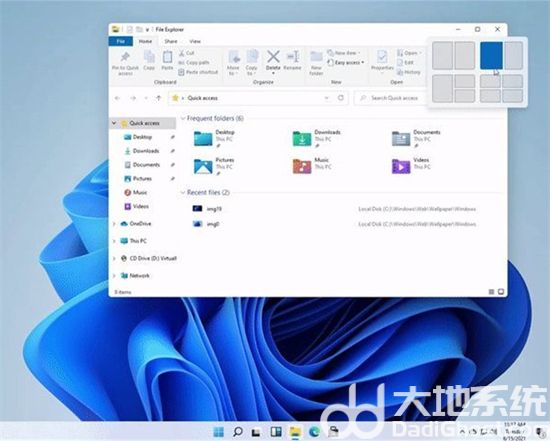Open the Desktop folder in Frequent folders
This screenshot has height=441, width=550.
214,138
